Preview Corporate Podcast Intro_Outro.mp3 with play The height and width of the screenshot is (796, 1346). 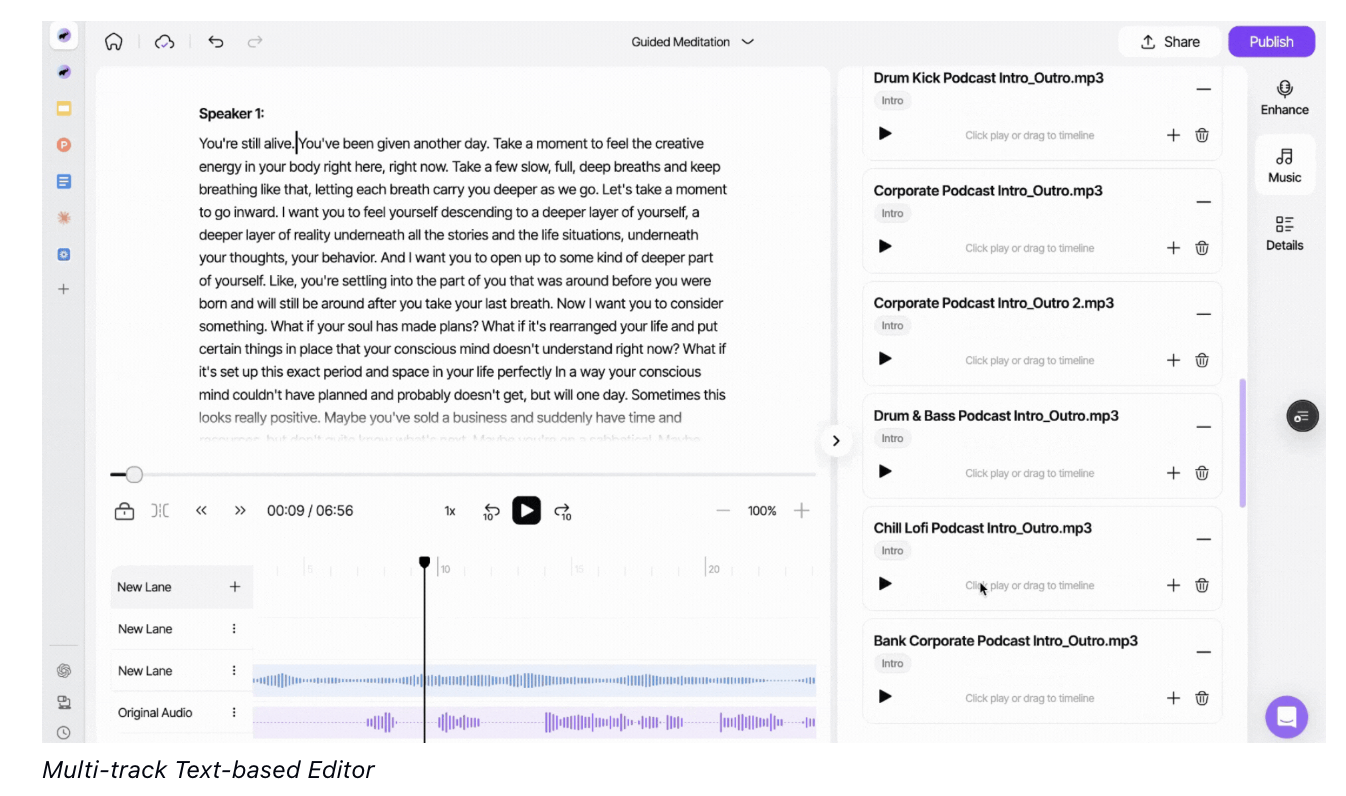pyautogui.click(x=885, y=246)
